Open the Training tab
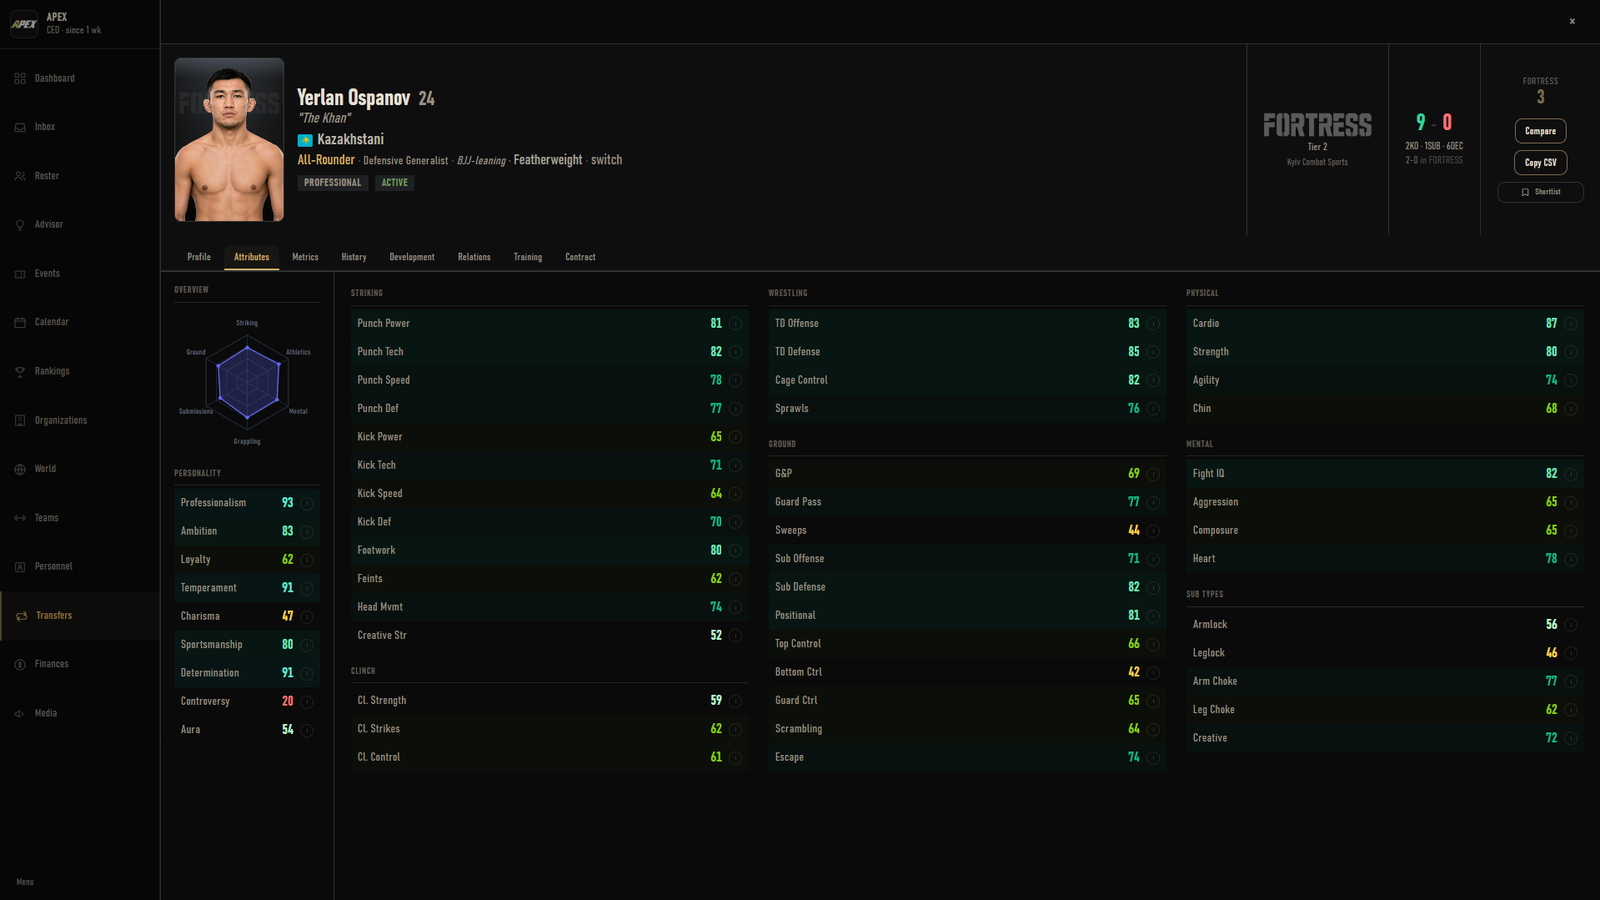The height and width of the screenshot is (900, 1600). click(x=528, y=257)
